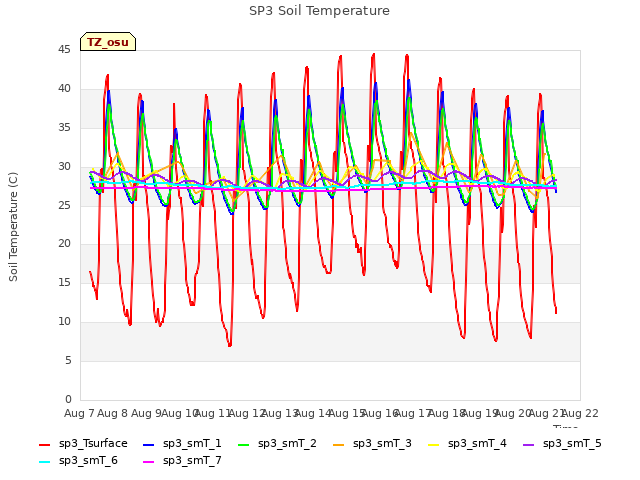The height and width of the screenshot is (480, 640).
Task: Click the sp3_smT_3 orange legend swatch
Action: [x=338, y=444]
